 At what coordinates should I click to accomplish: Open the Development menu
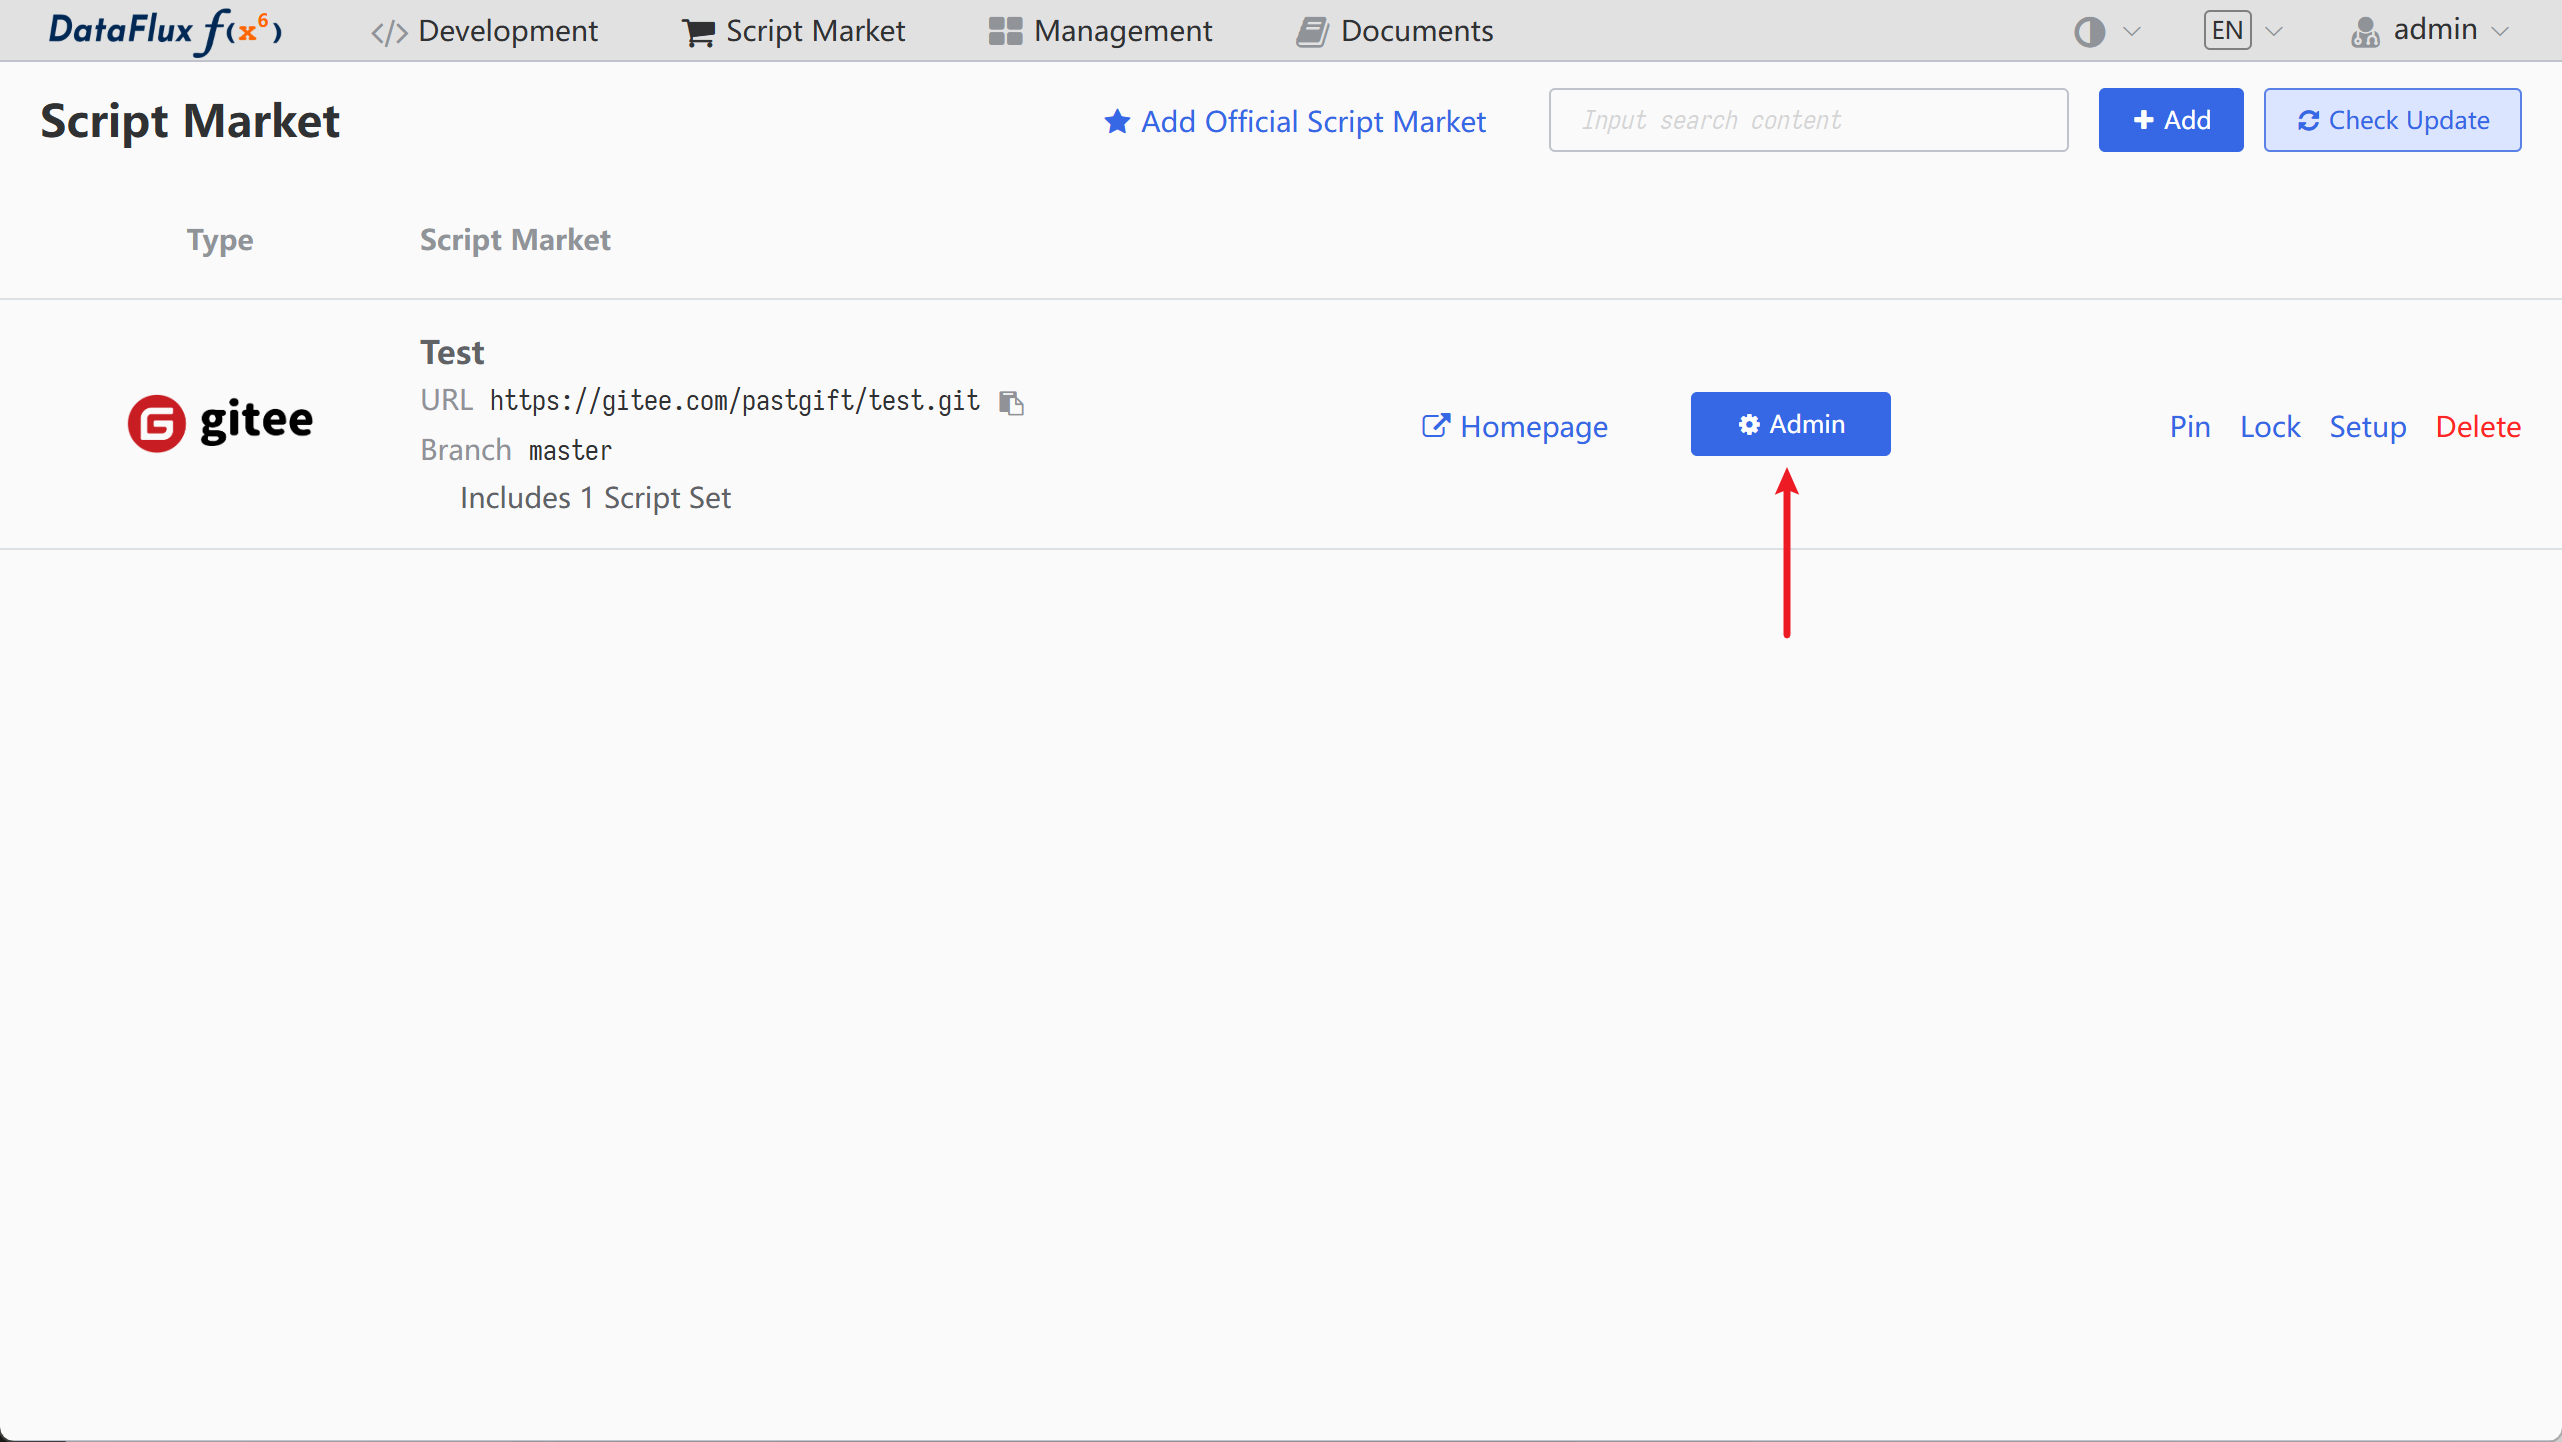click(485, 31)
